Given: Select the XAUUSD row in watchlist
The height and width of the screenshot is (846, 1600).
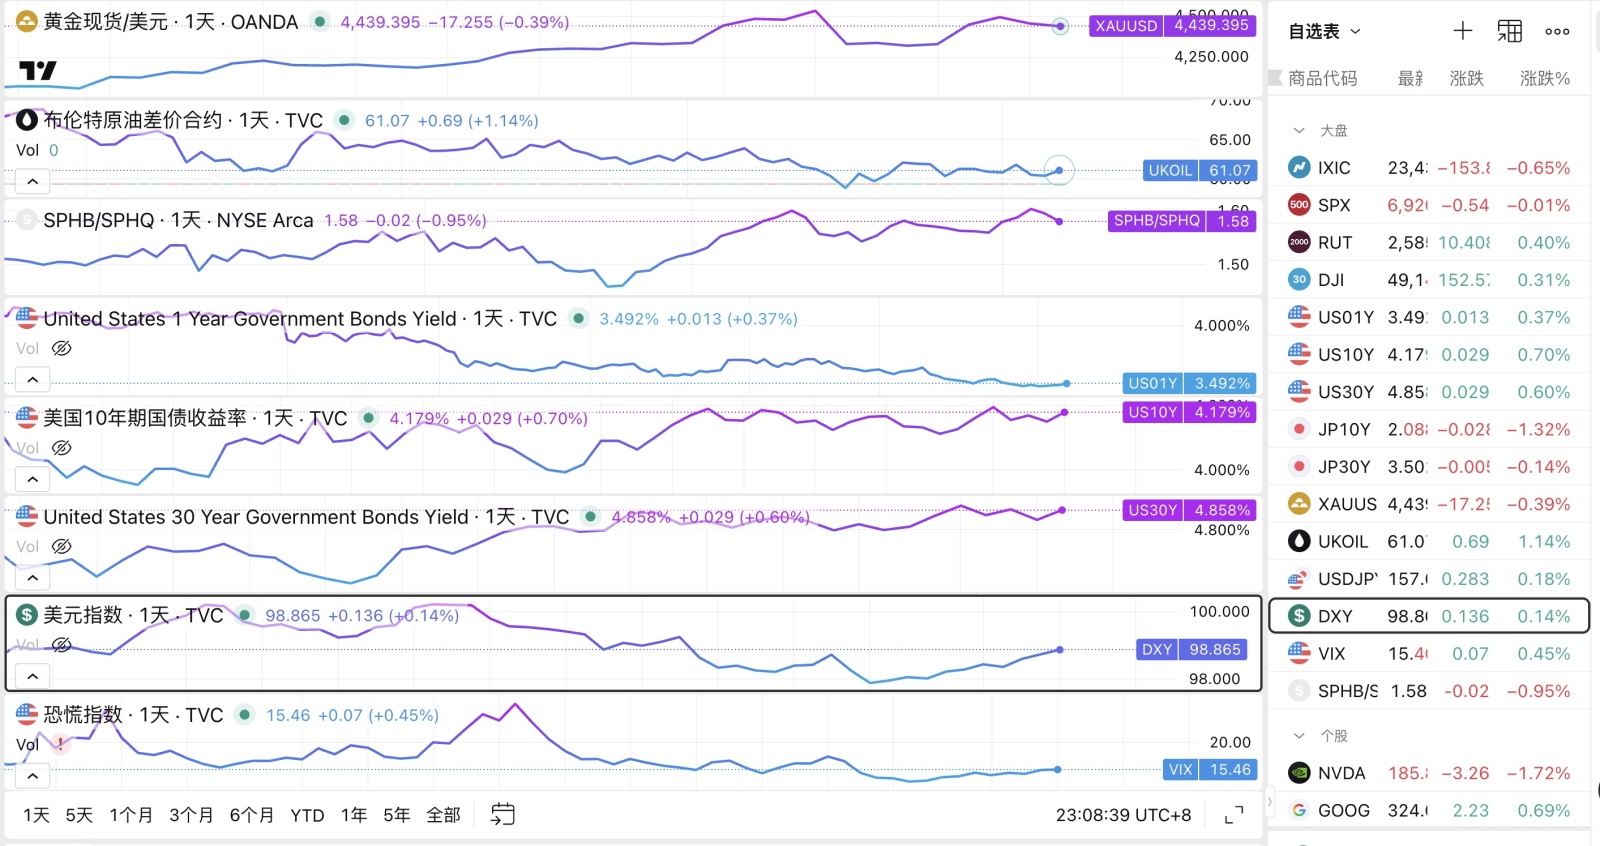Looking at the screenshot, I should pos(1429,504).
